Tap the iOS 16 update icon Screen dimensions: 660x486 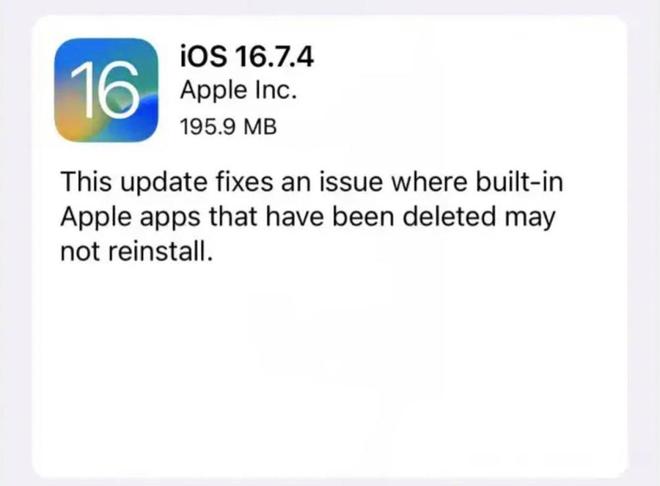[106, 90]
